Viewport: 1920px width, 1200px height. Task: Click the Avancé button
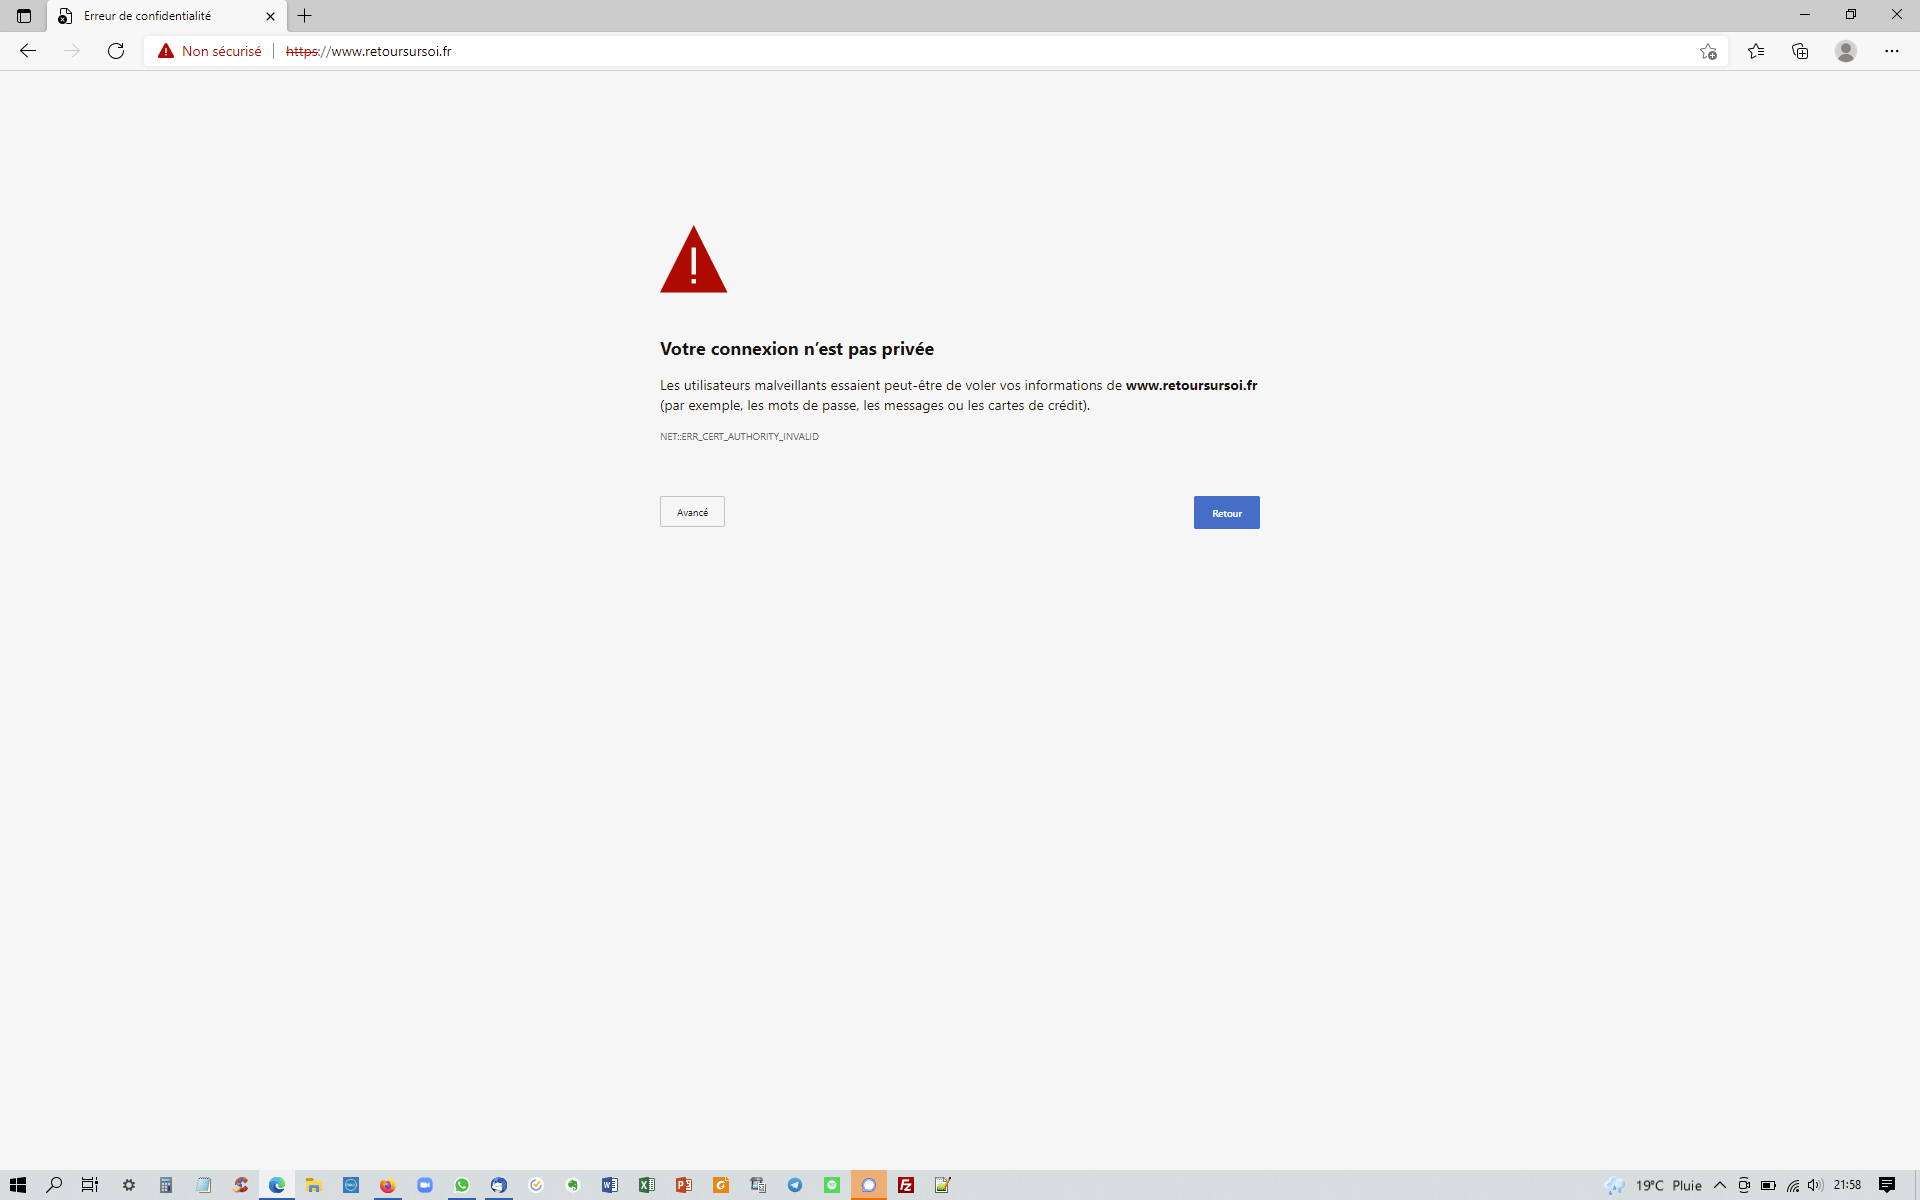pos(692,512)
